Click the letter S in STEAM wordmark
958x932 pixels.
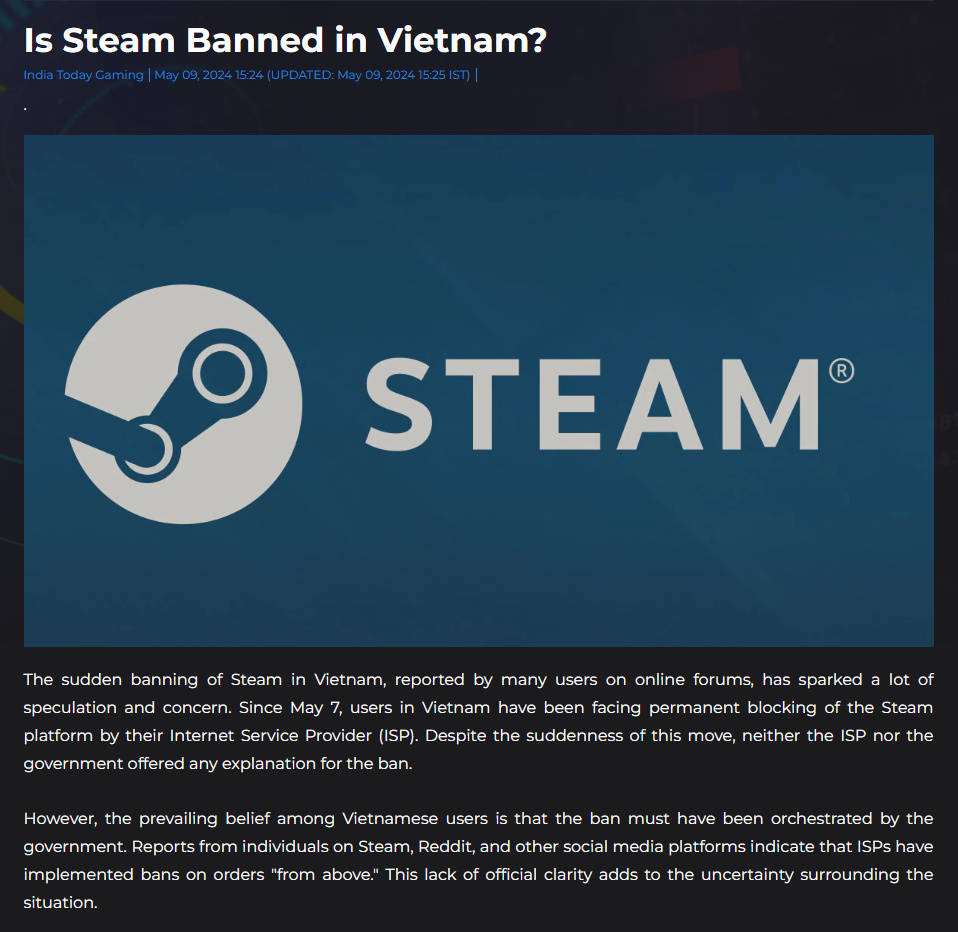(398, 405)
